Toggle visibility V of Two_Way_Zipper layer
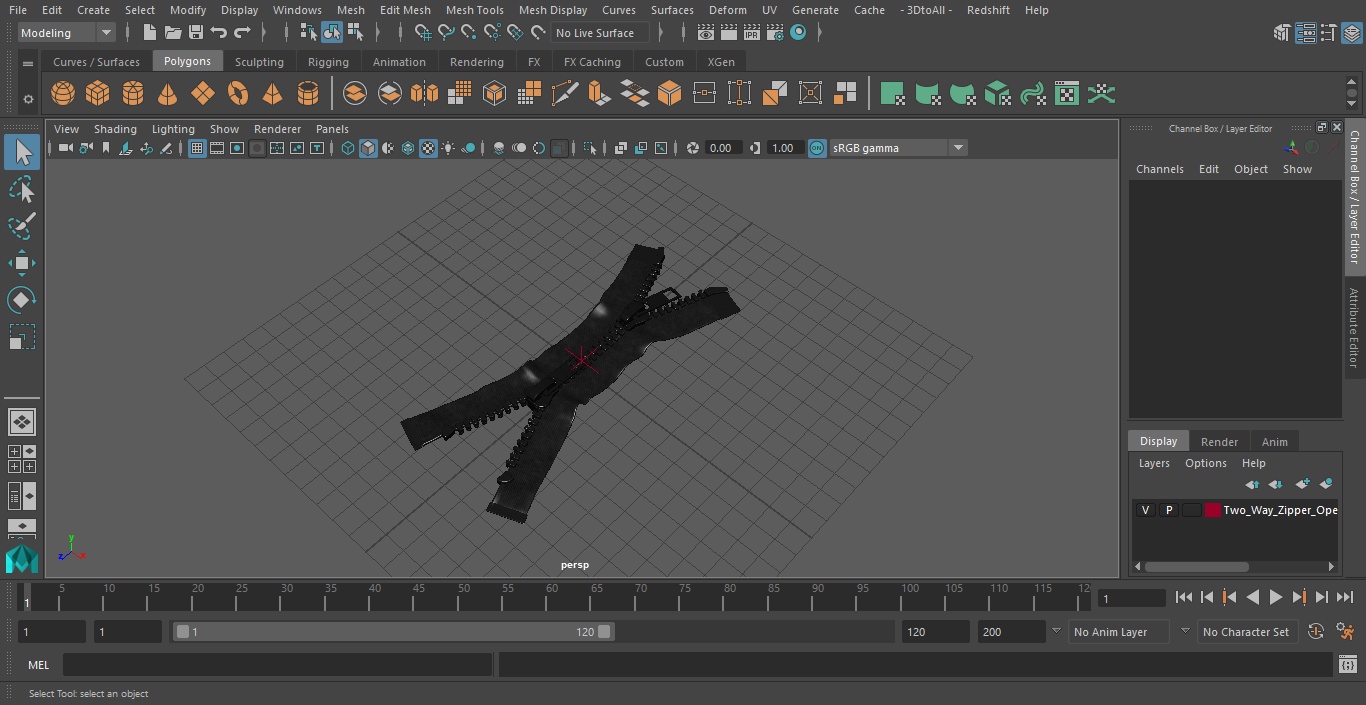The image size is (1366, 705). 1145,510
